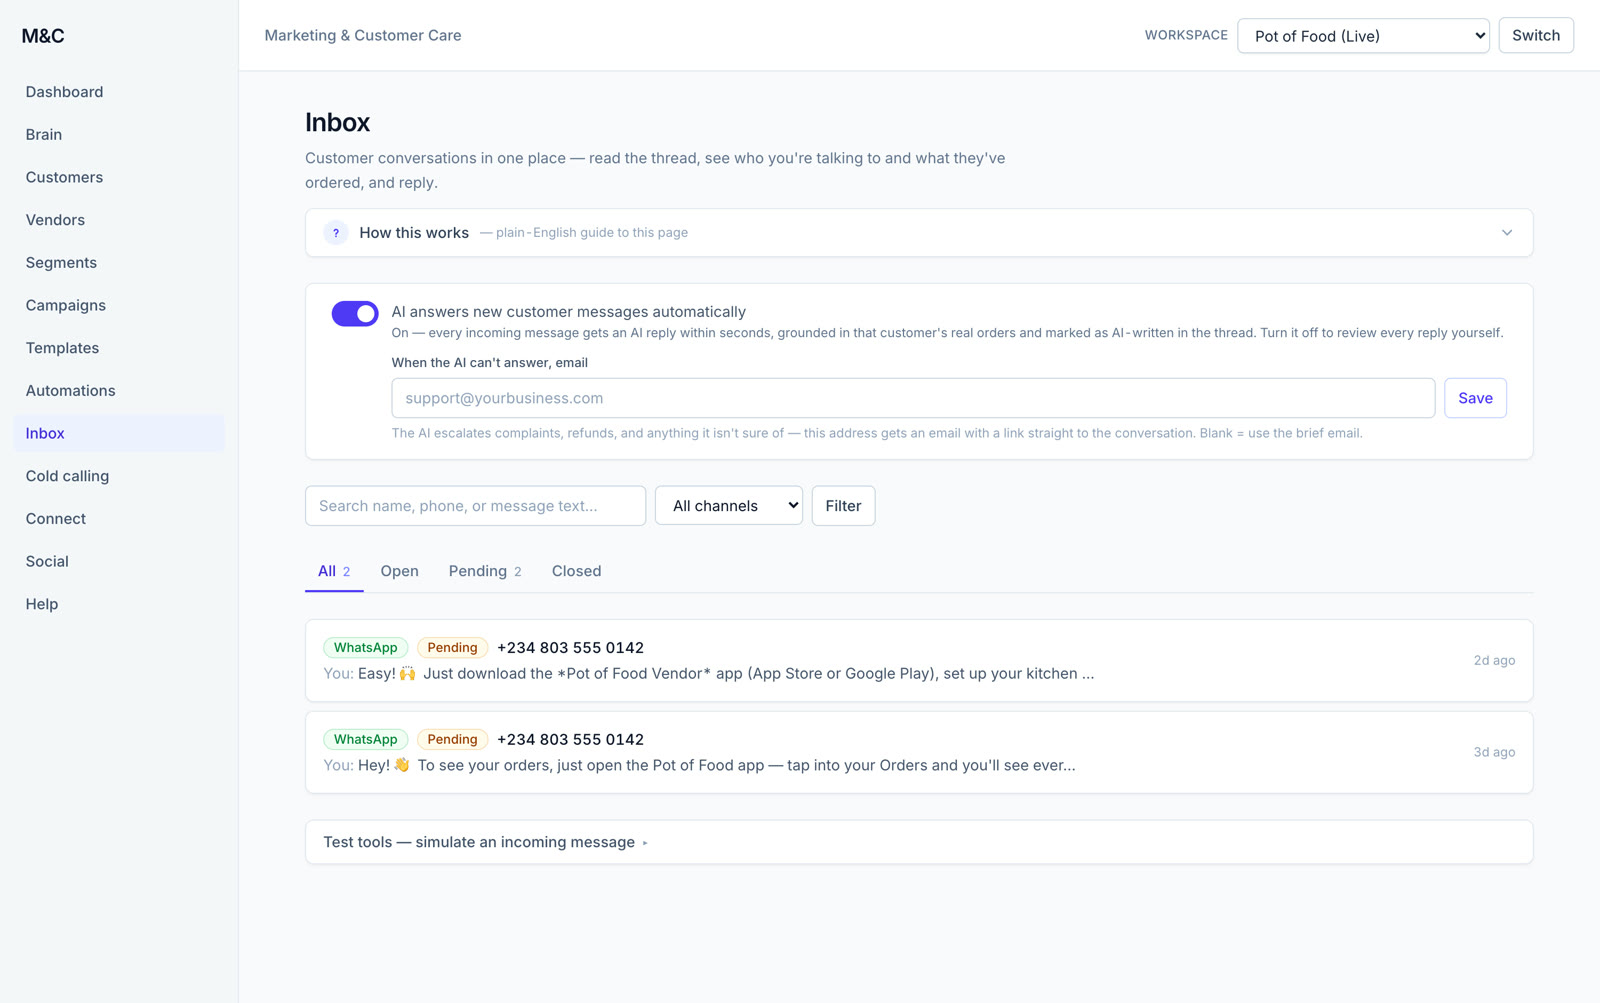1600x1003 pixels.
Task: Toggle AI automatic answers switch off
Action: click(355, 314)
